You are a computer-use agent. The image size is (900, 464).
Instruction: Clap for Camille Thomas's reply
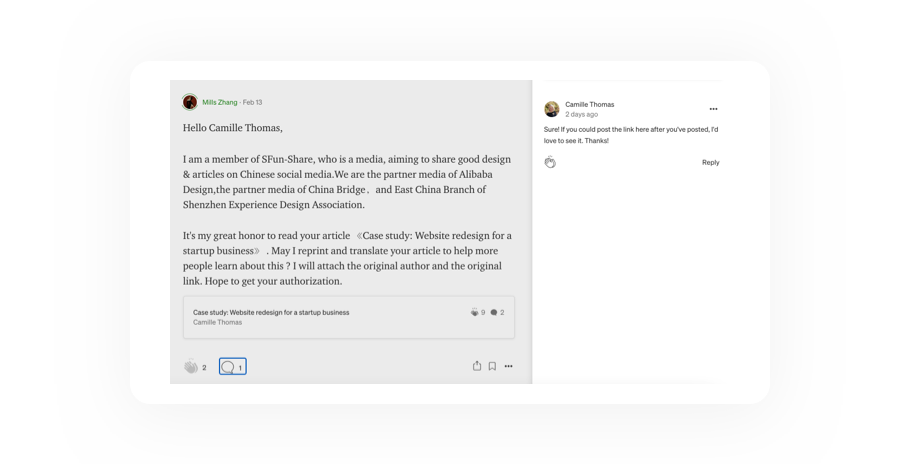coord(550,162)
